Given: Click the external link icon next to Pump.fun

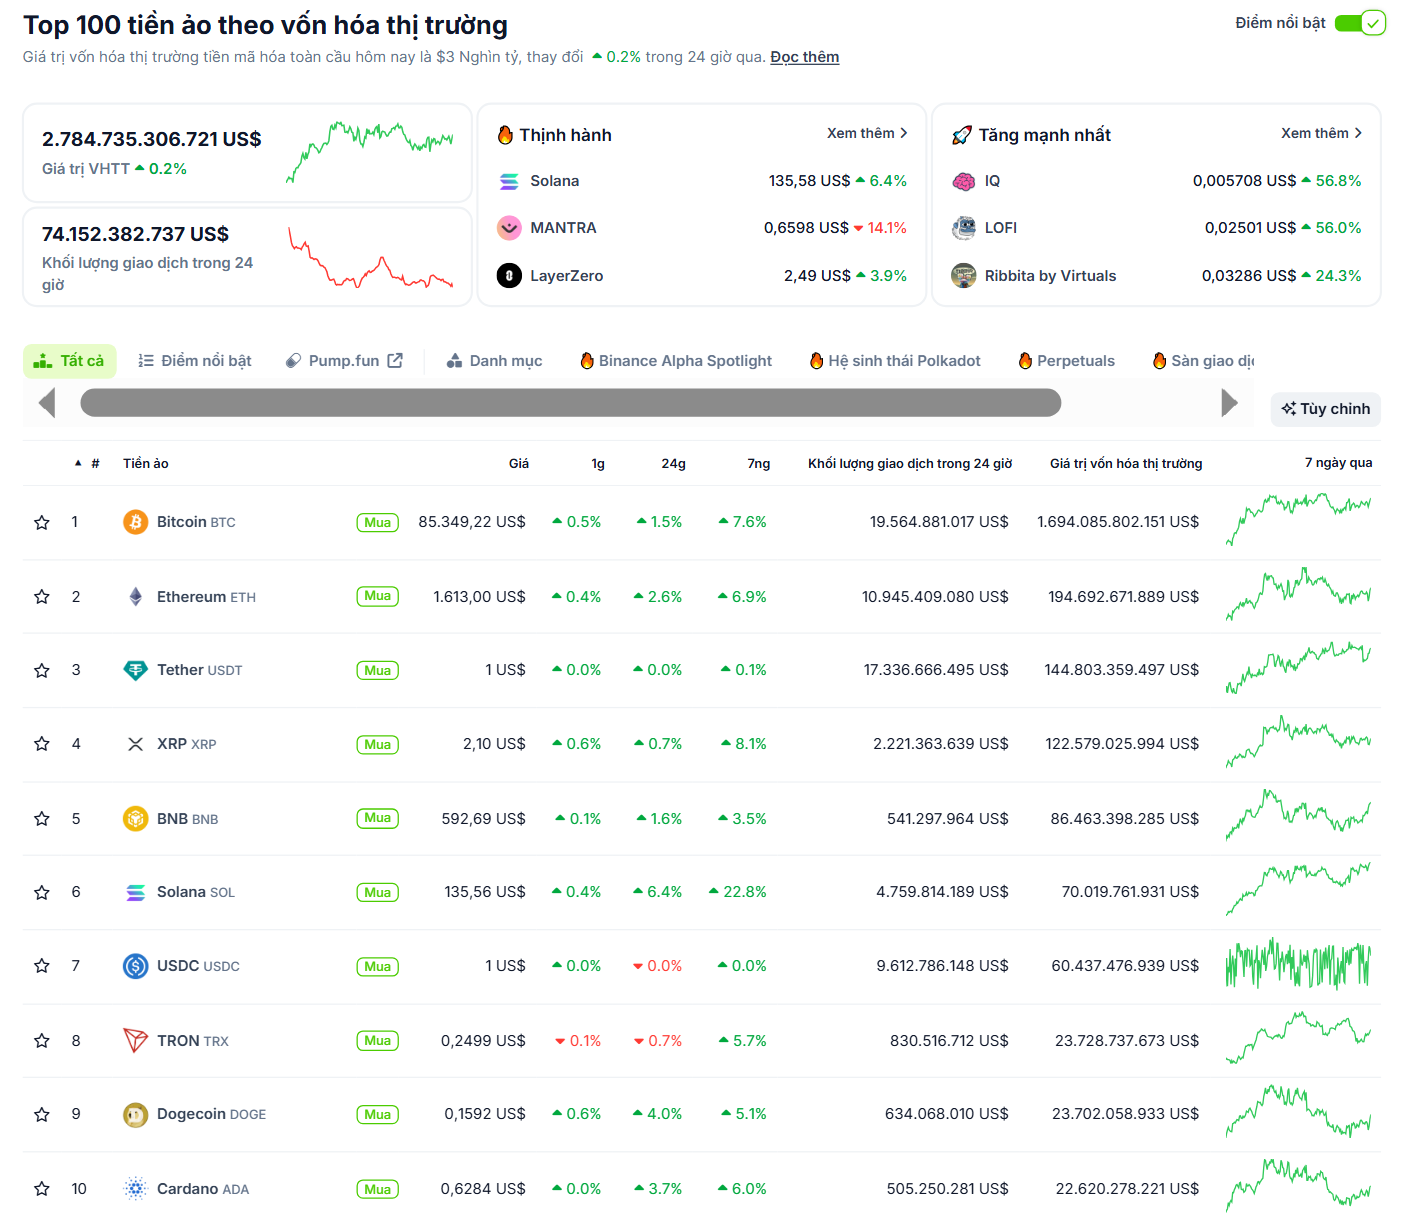Looking at the screenshot, I should click(x=395, y=360).
